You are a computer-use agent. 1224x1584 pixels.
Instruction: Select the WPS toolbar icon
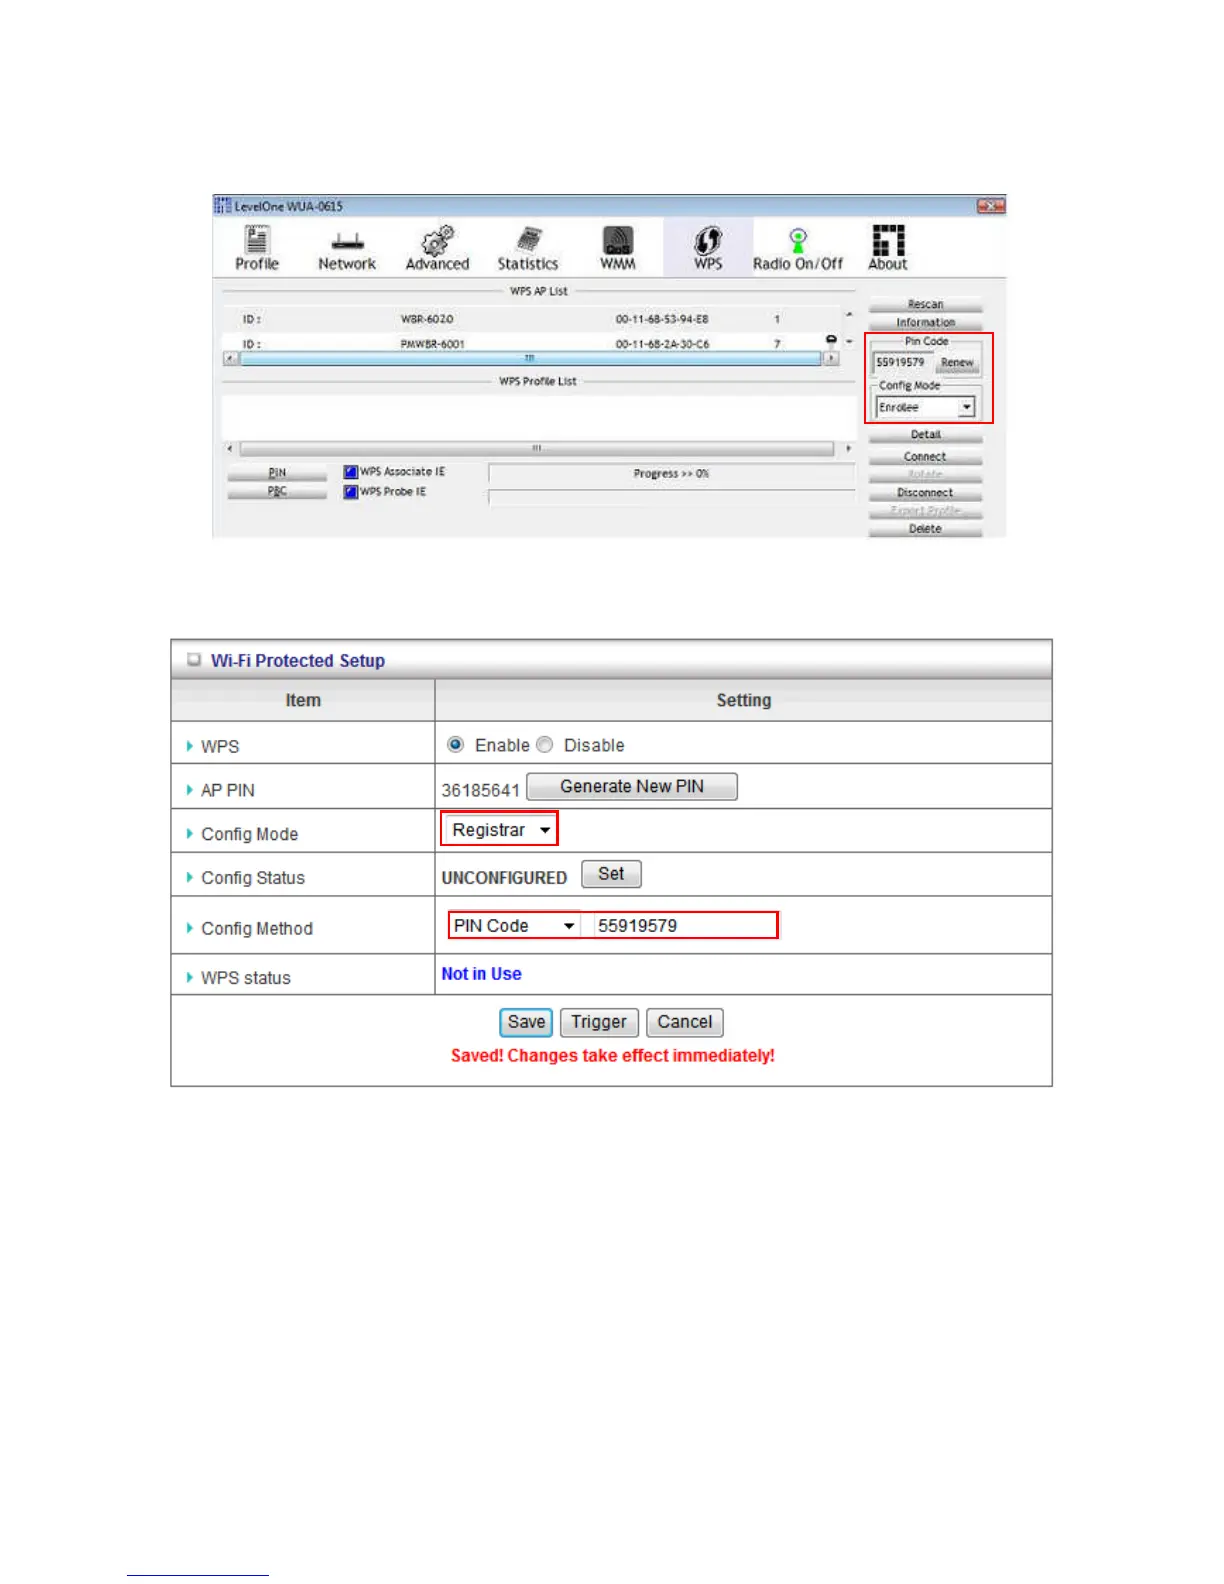click(708, 248)
